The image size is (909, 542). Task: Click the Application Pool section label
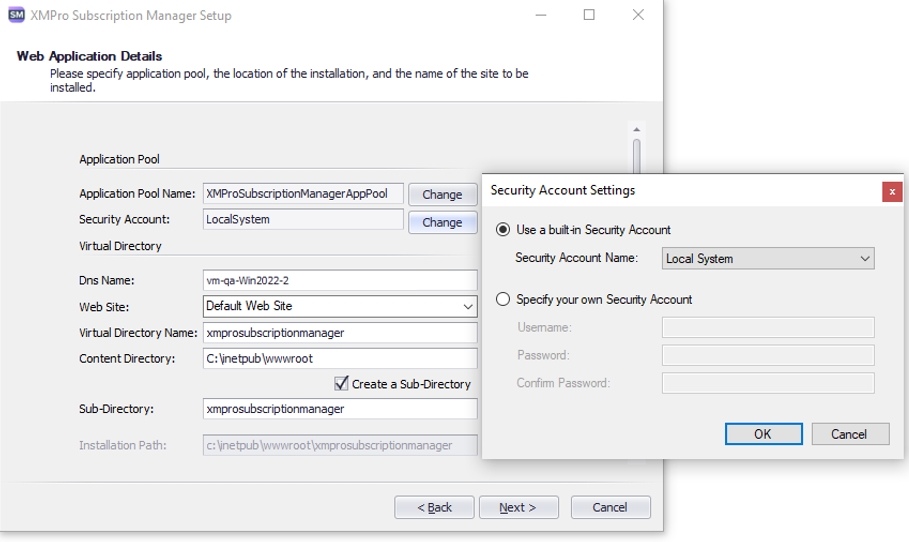119,159
